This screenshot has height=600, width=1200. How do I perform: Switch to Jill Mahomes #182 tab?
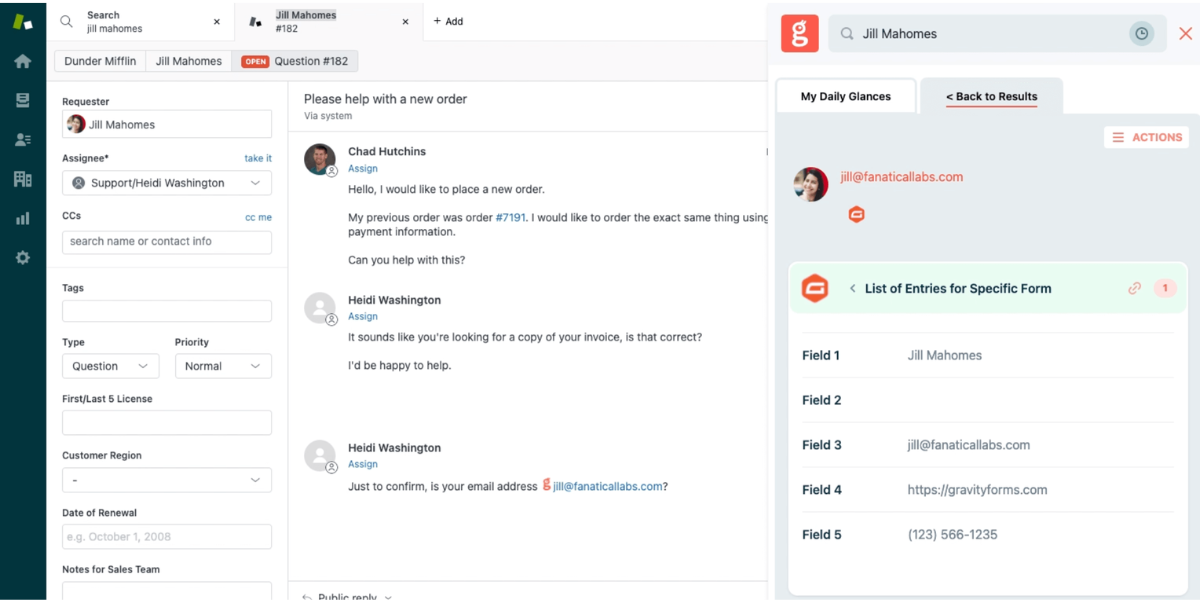coord(330,21)
